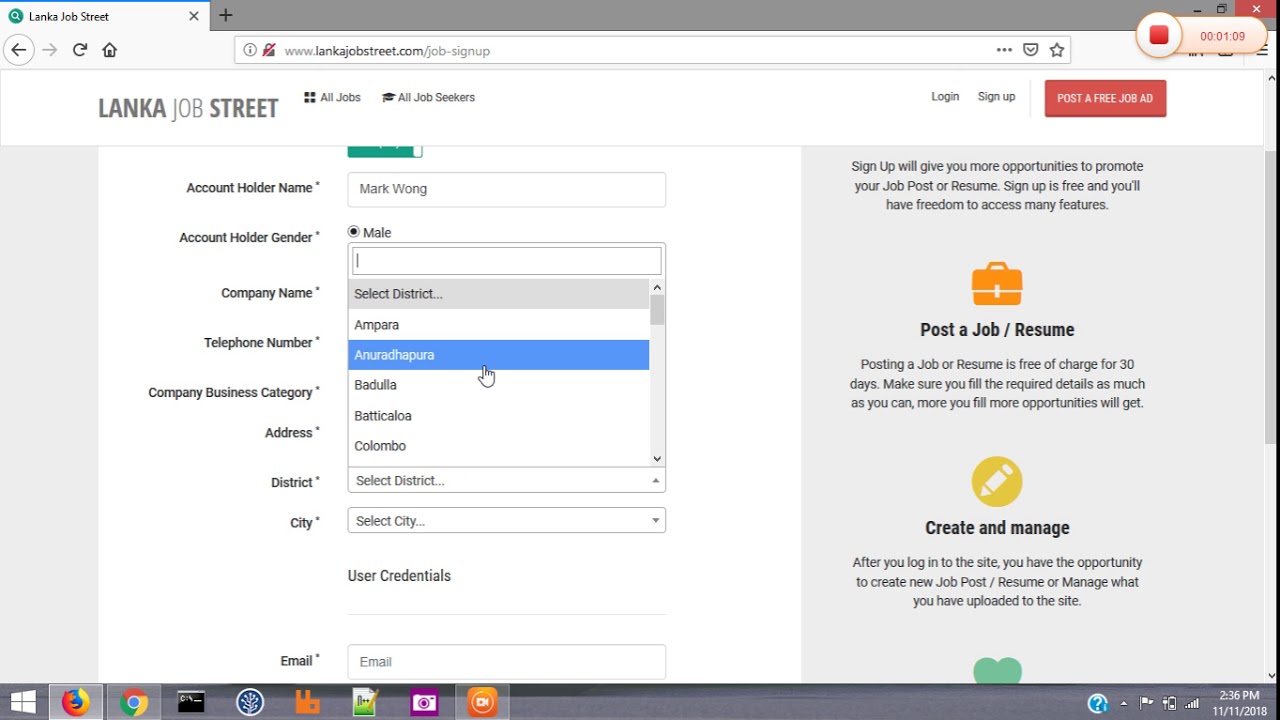Open Action Center flag icon
Screen dimensions: 1280x720
pyautogui.click(x=1147, y=703)
